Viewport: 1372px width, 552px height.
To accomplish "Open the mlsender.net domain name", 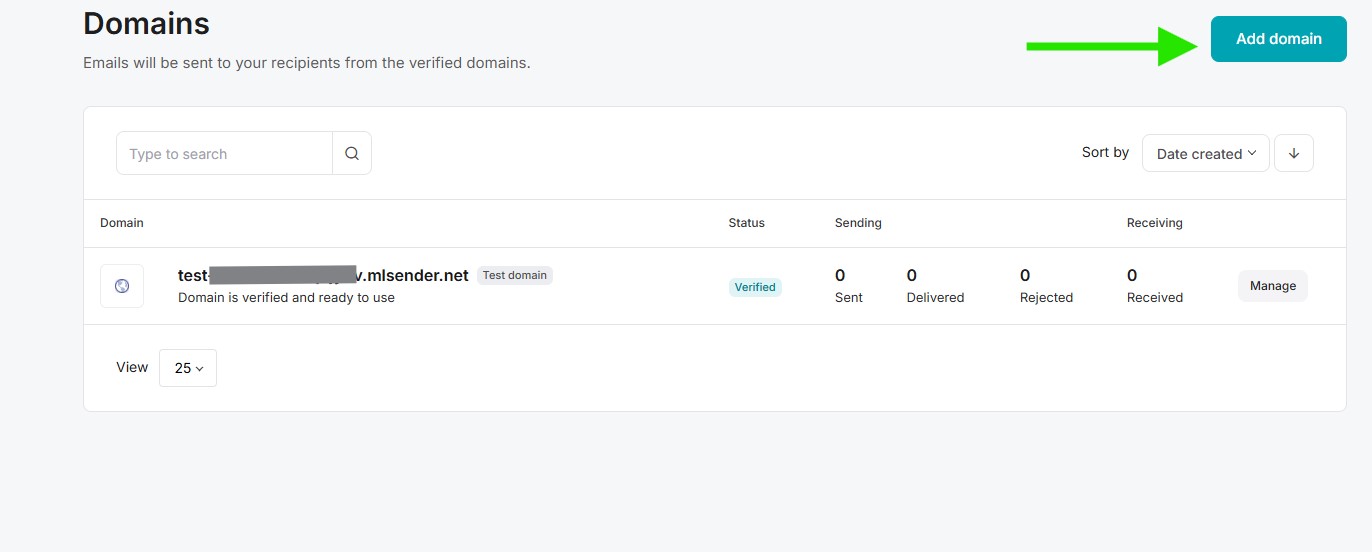I will tap(323, 275).
